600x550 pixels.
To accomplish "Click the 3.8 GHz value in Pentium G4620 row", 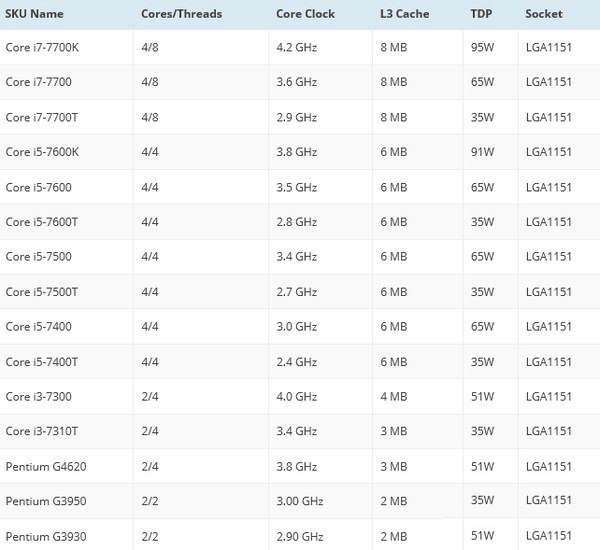I will pyautogui.click(x=297, y=467).
